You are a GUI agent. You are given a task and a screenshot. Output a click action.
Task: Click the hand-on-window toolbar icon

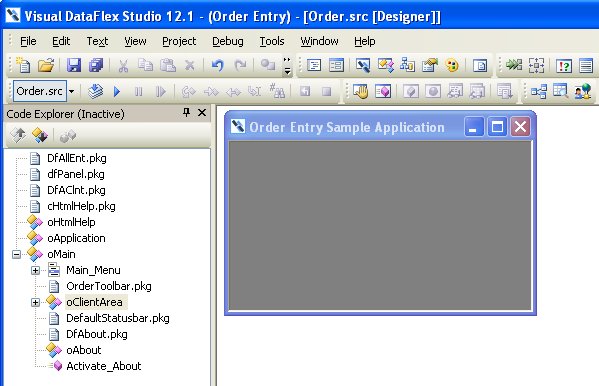[x=360, y=91]
